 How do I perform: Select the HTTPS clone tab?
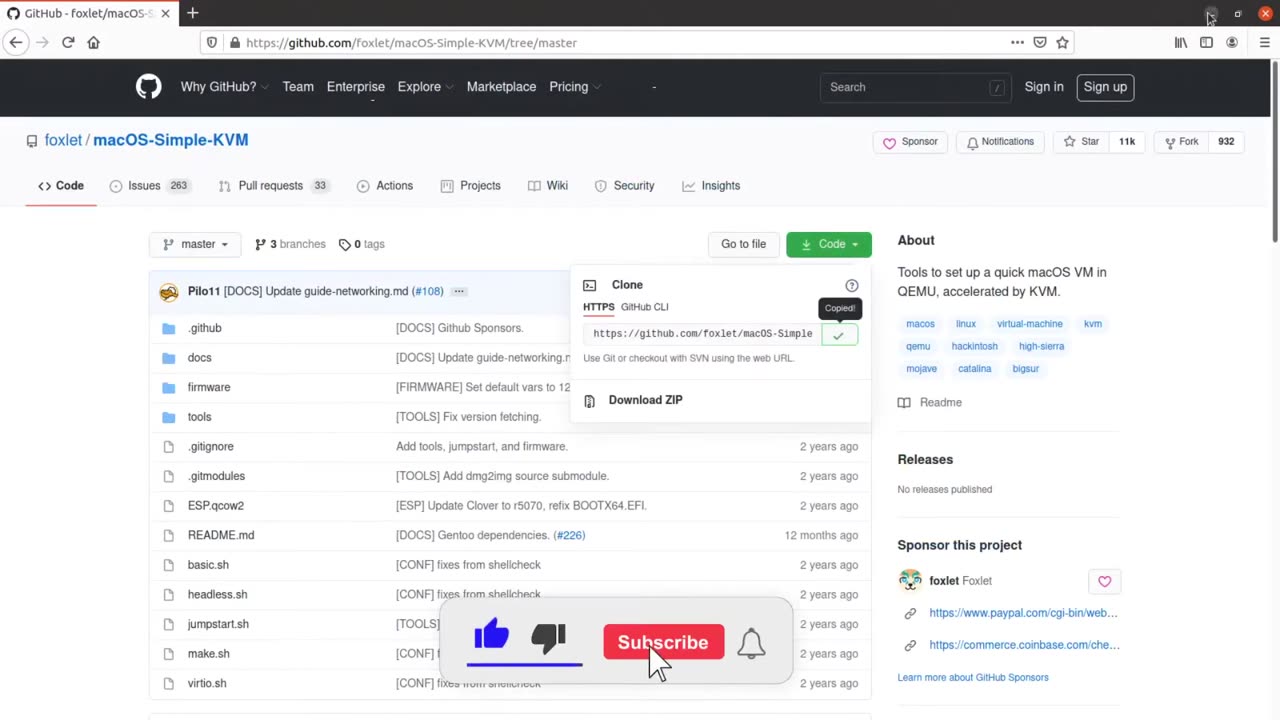(599, 307)
